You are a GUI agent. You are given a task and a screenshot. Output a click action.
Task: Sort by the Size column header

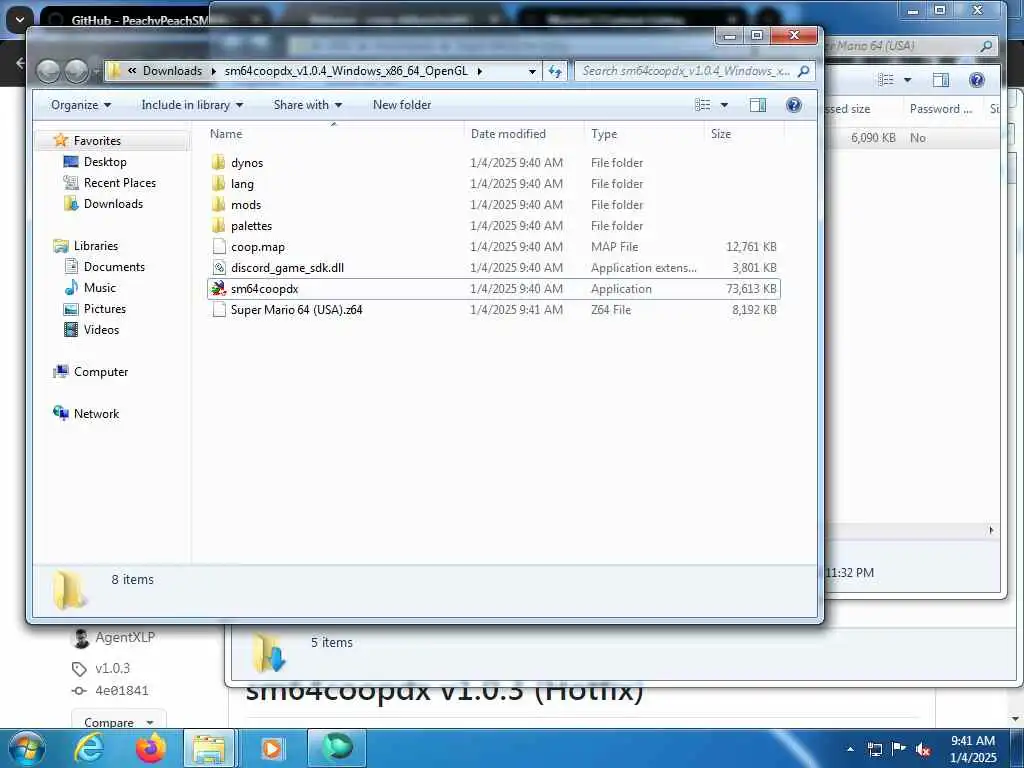coord(721,134)
